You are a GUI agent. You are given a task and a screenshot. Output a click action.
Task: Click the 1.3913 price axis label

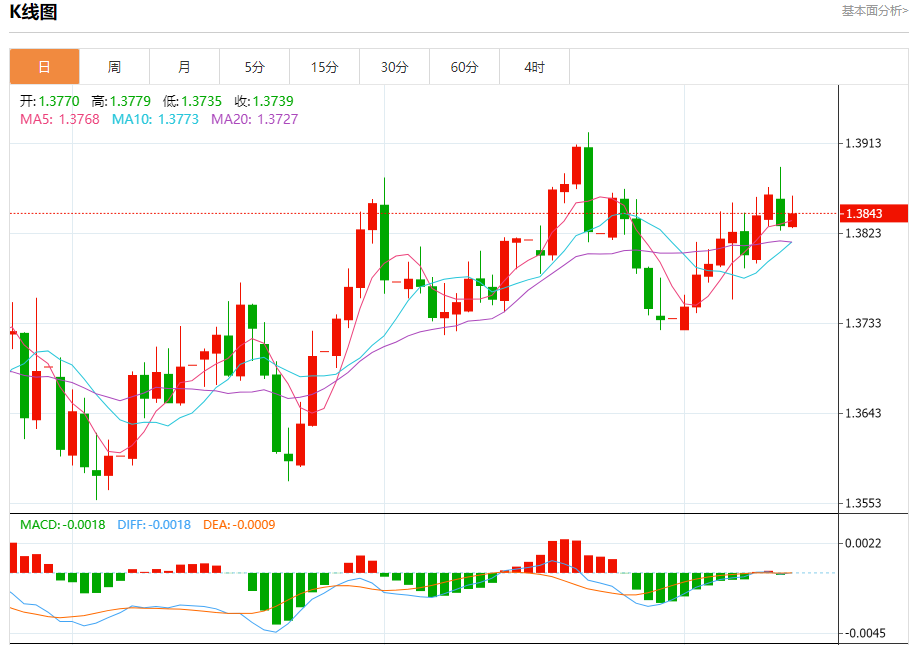[863, 143]
